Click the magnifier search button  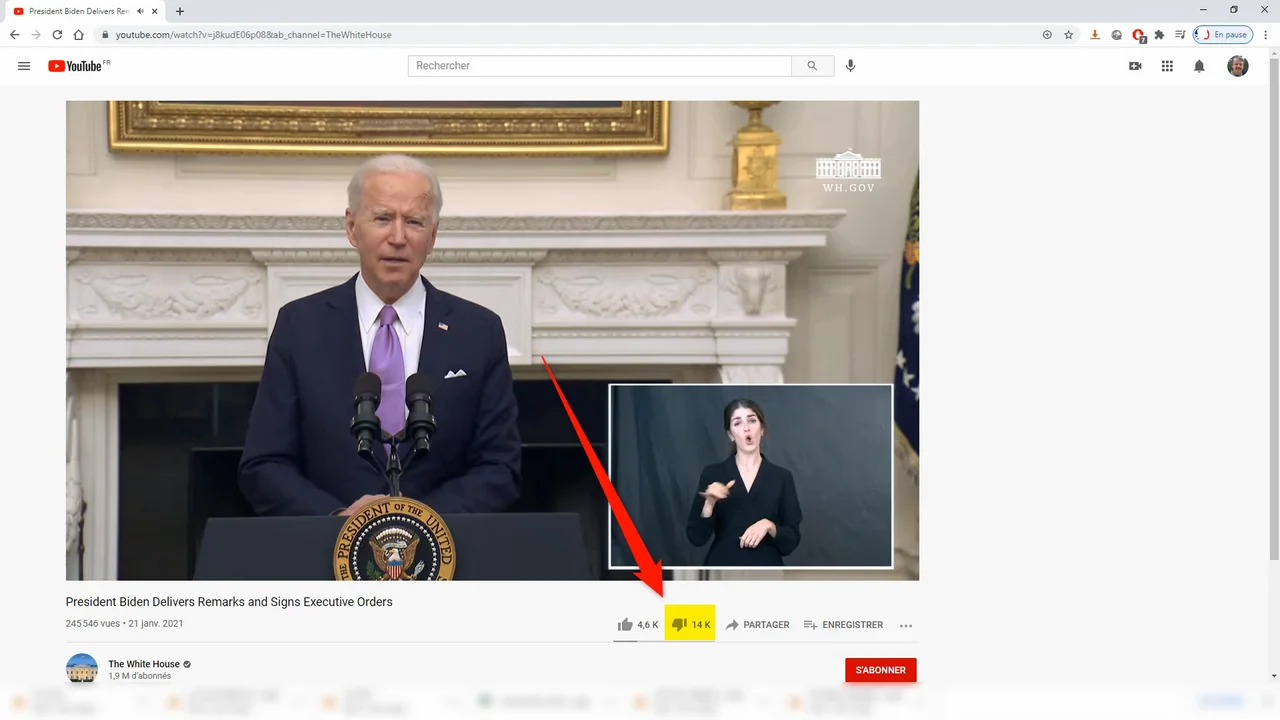point(812,66)
